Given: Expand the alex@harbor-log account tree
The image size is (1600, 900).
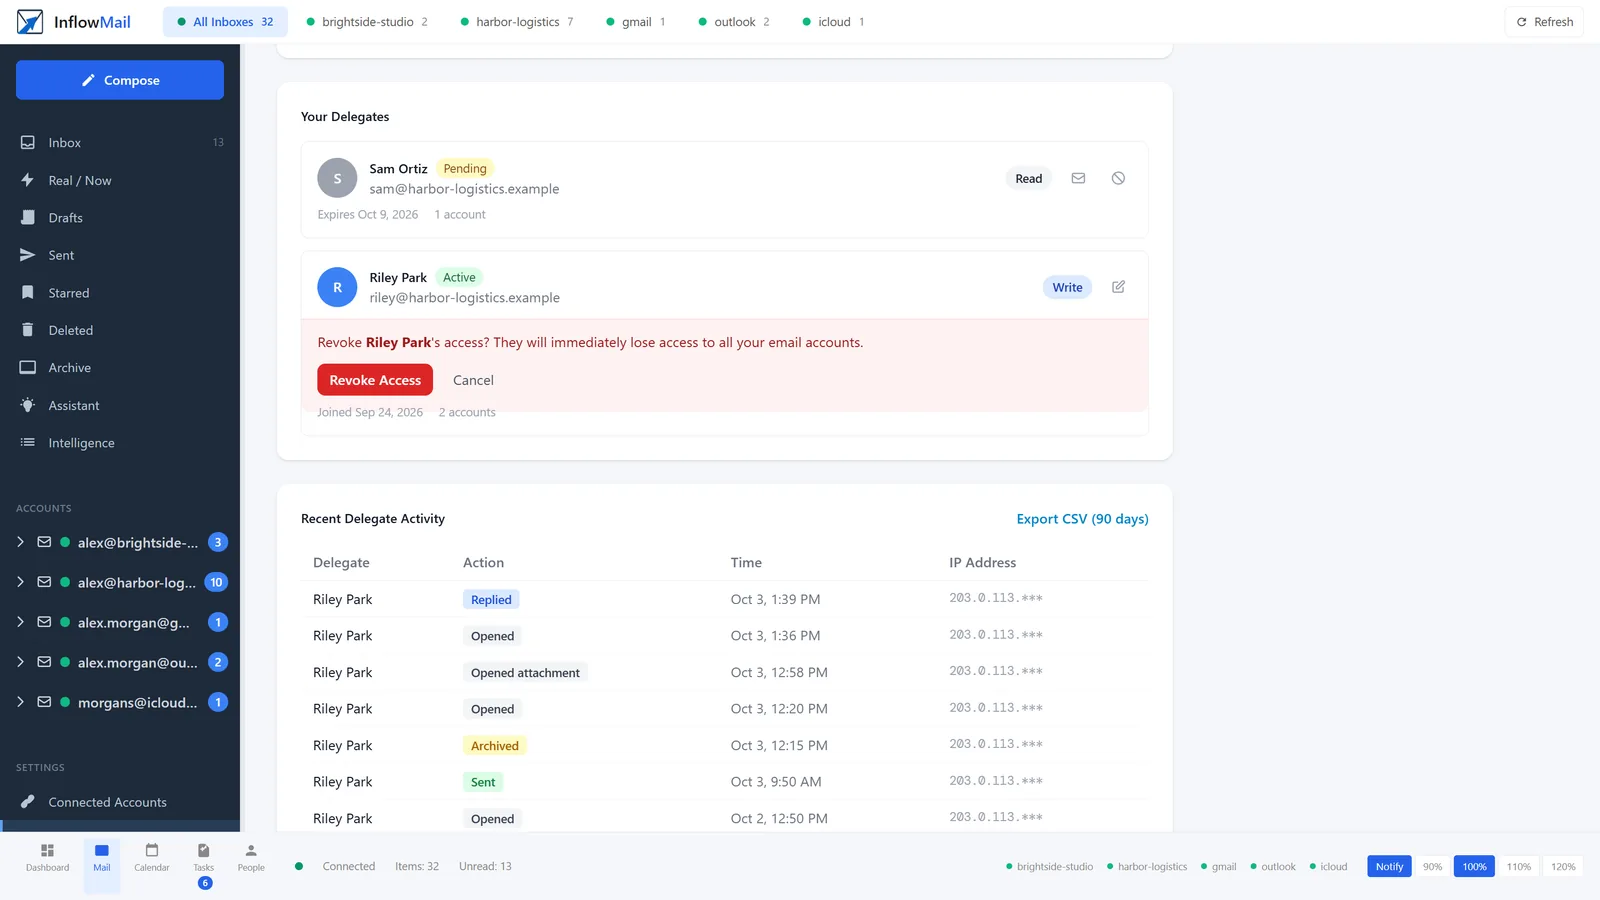Looking at the screenshot, I should (x=20, y=582).
